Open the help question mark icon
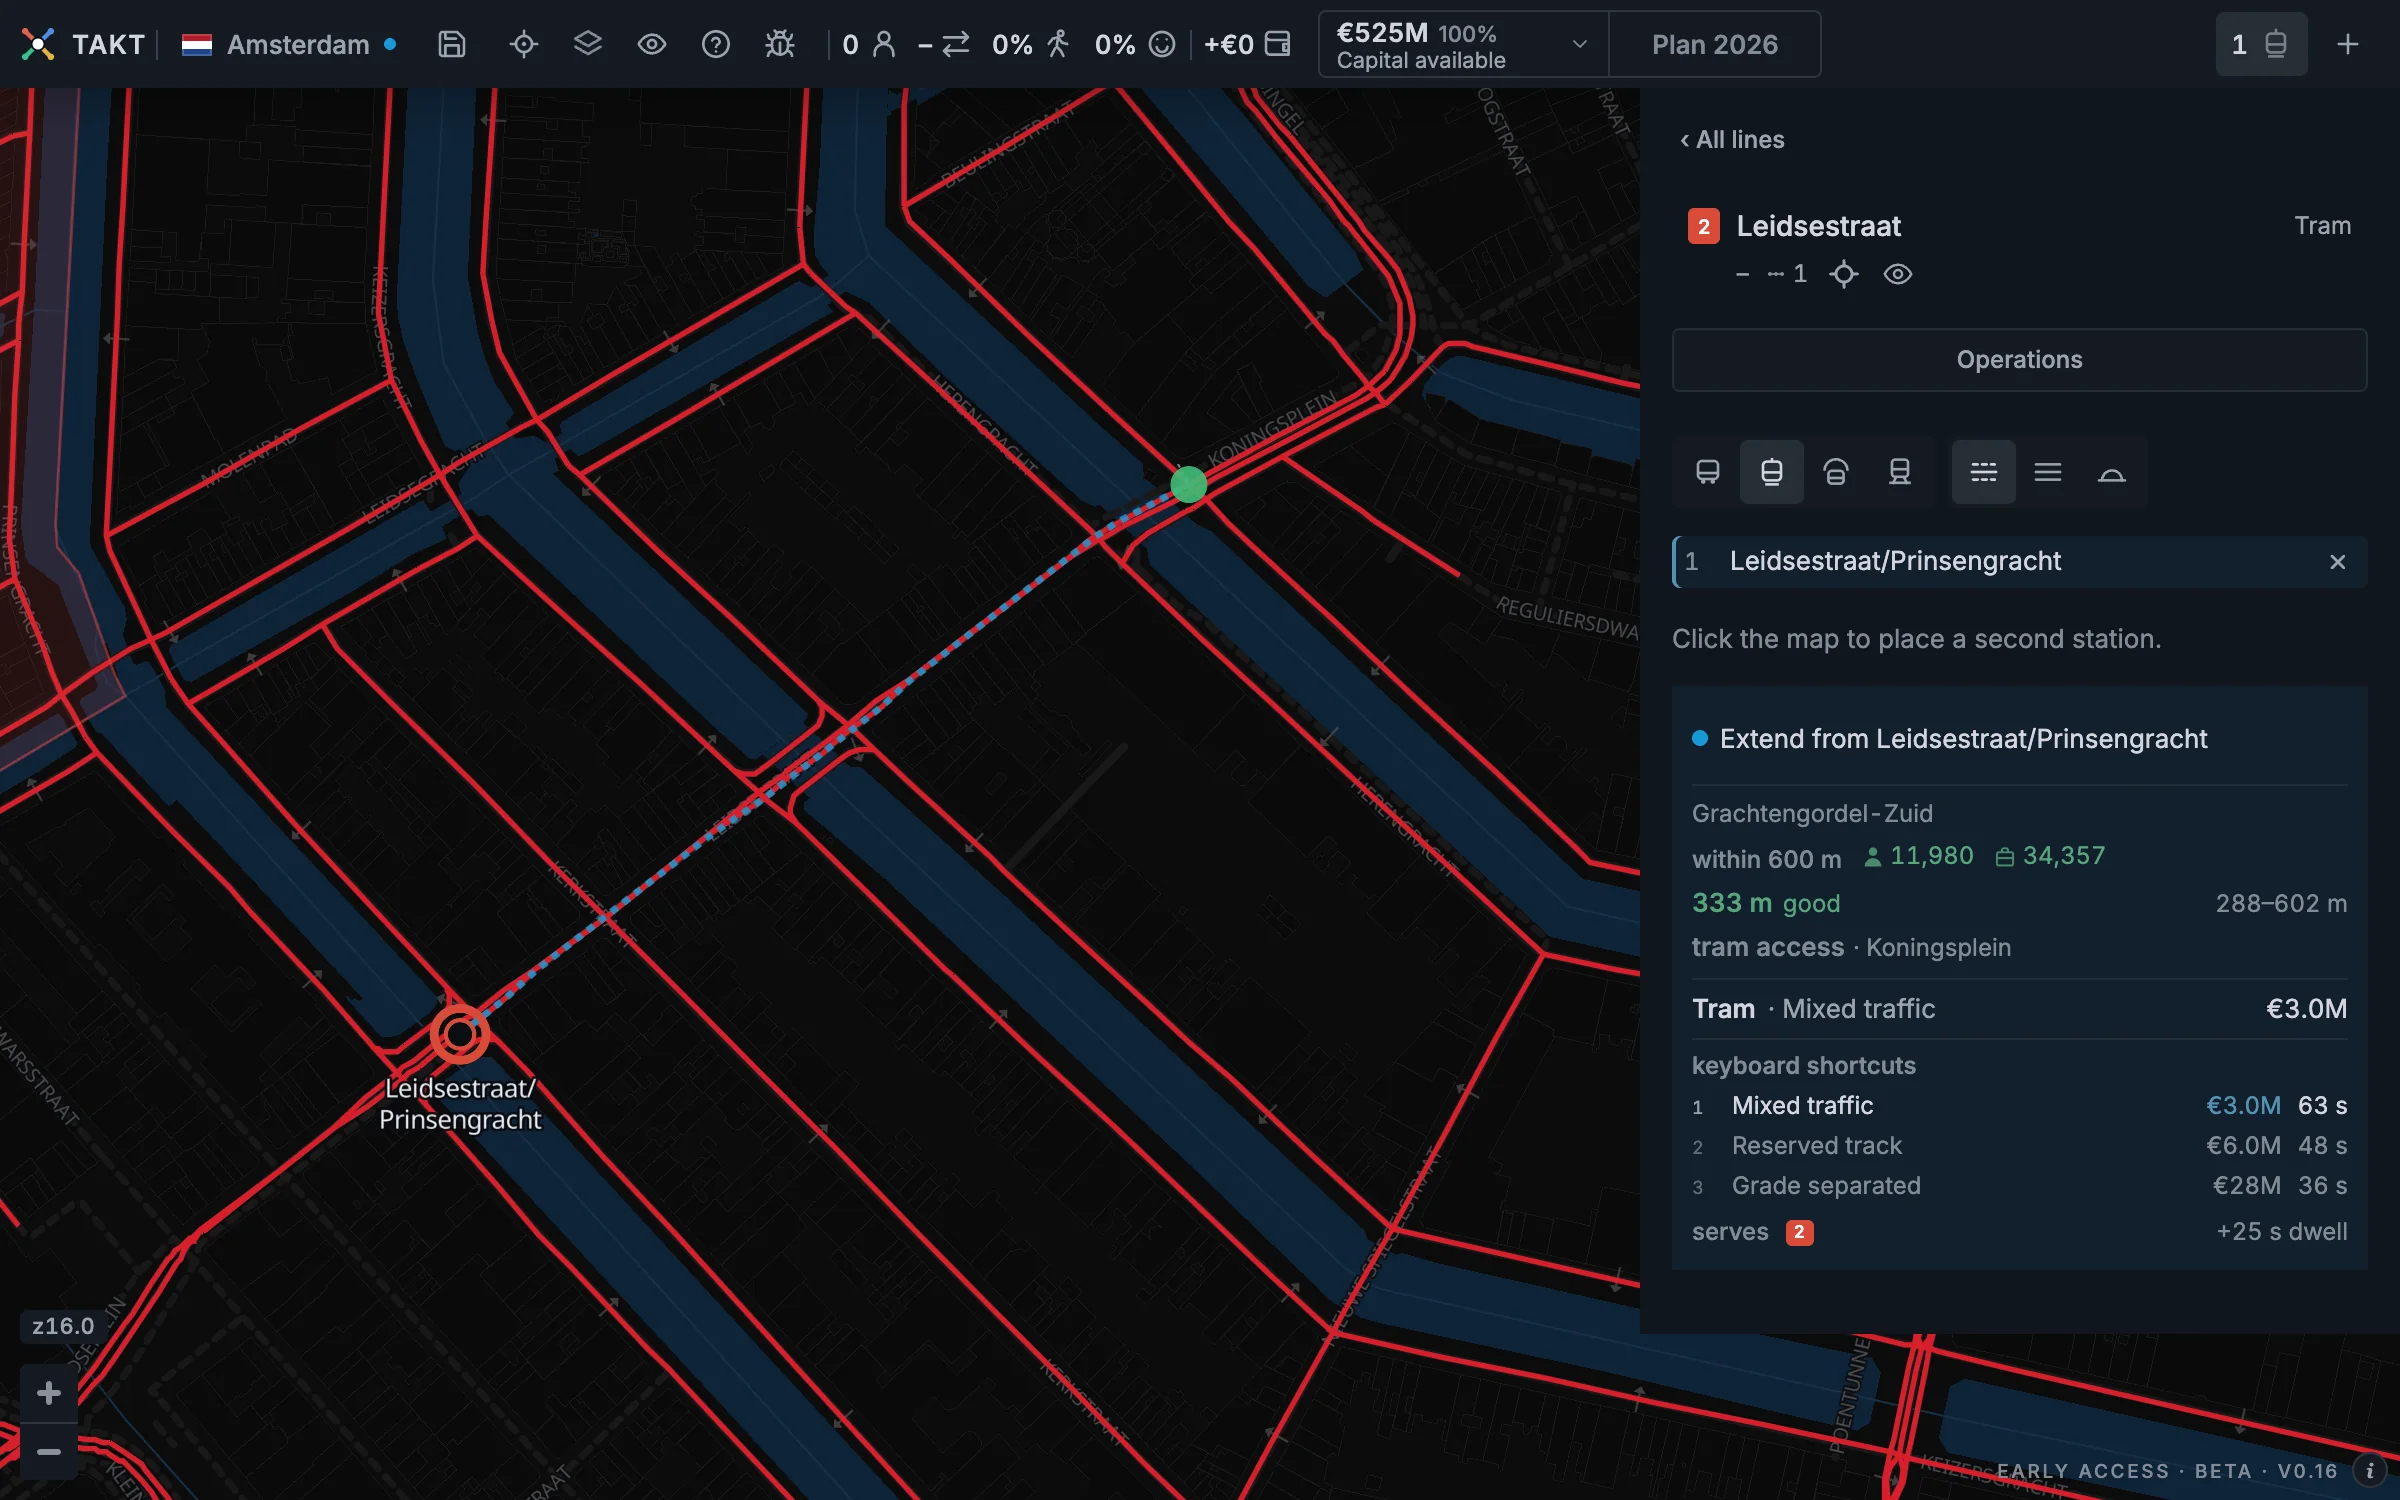 pos(716,44)
